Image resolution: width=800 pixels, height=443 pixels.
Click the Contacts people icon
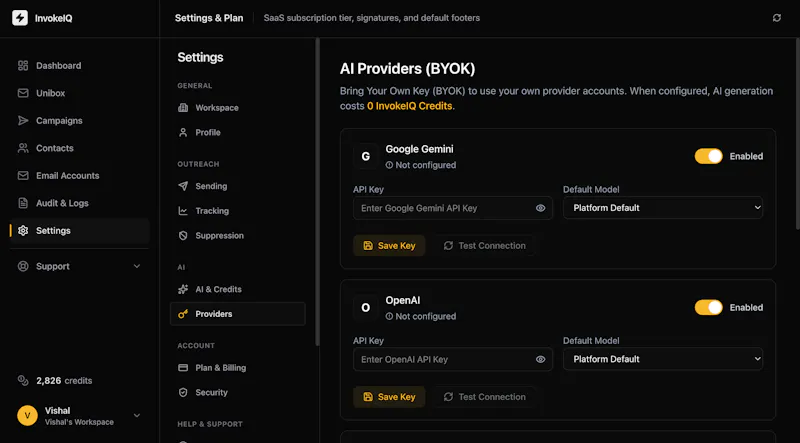click(x=23, y=148)
